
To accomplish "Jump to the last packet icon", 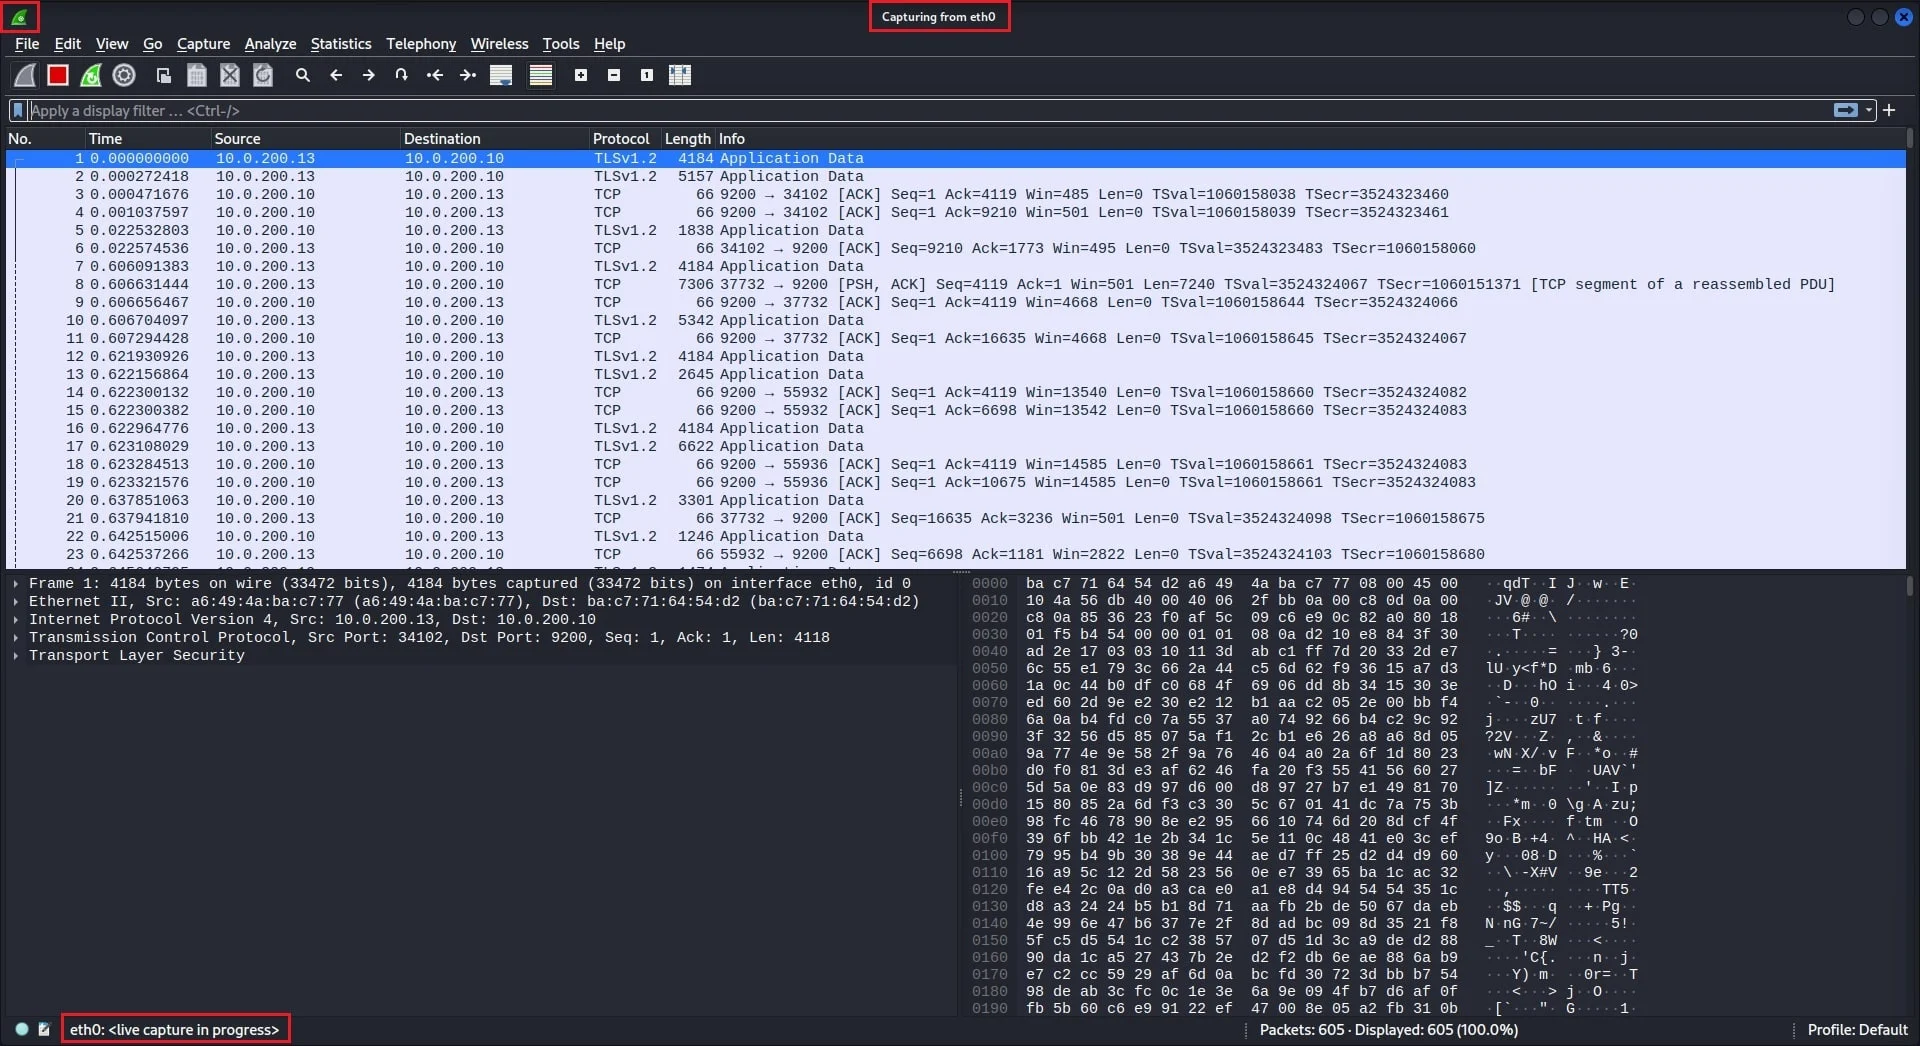I will point(468,75).
